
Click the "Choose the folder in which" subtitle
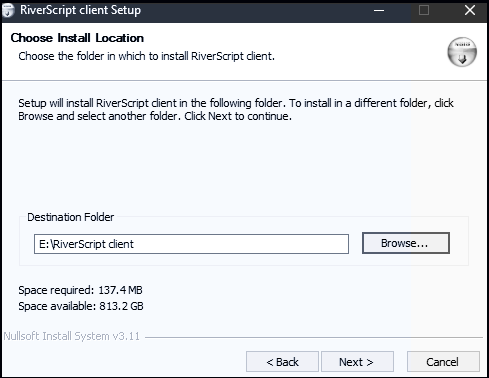tap(146, 56)
